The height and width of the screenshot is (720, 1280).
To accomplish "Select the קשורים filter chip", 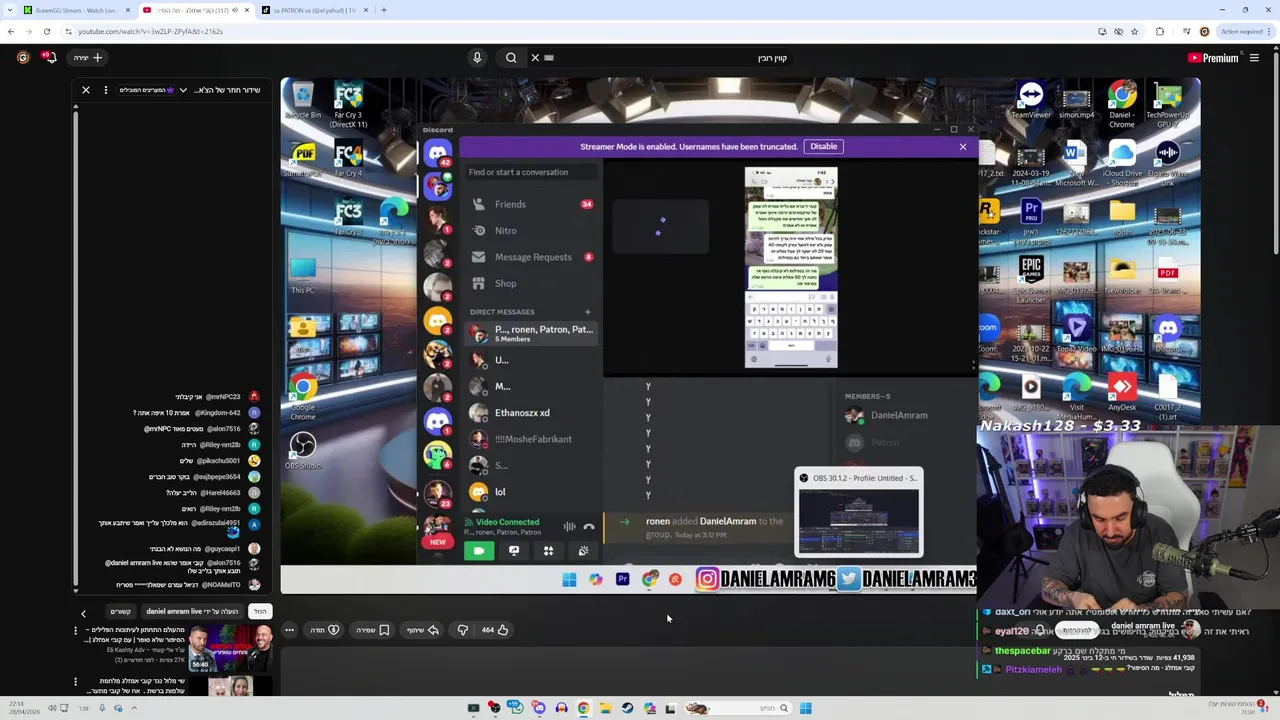I will point(121,611).
